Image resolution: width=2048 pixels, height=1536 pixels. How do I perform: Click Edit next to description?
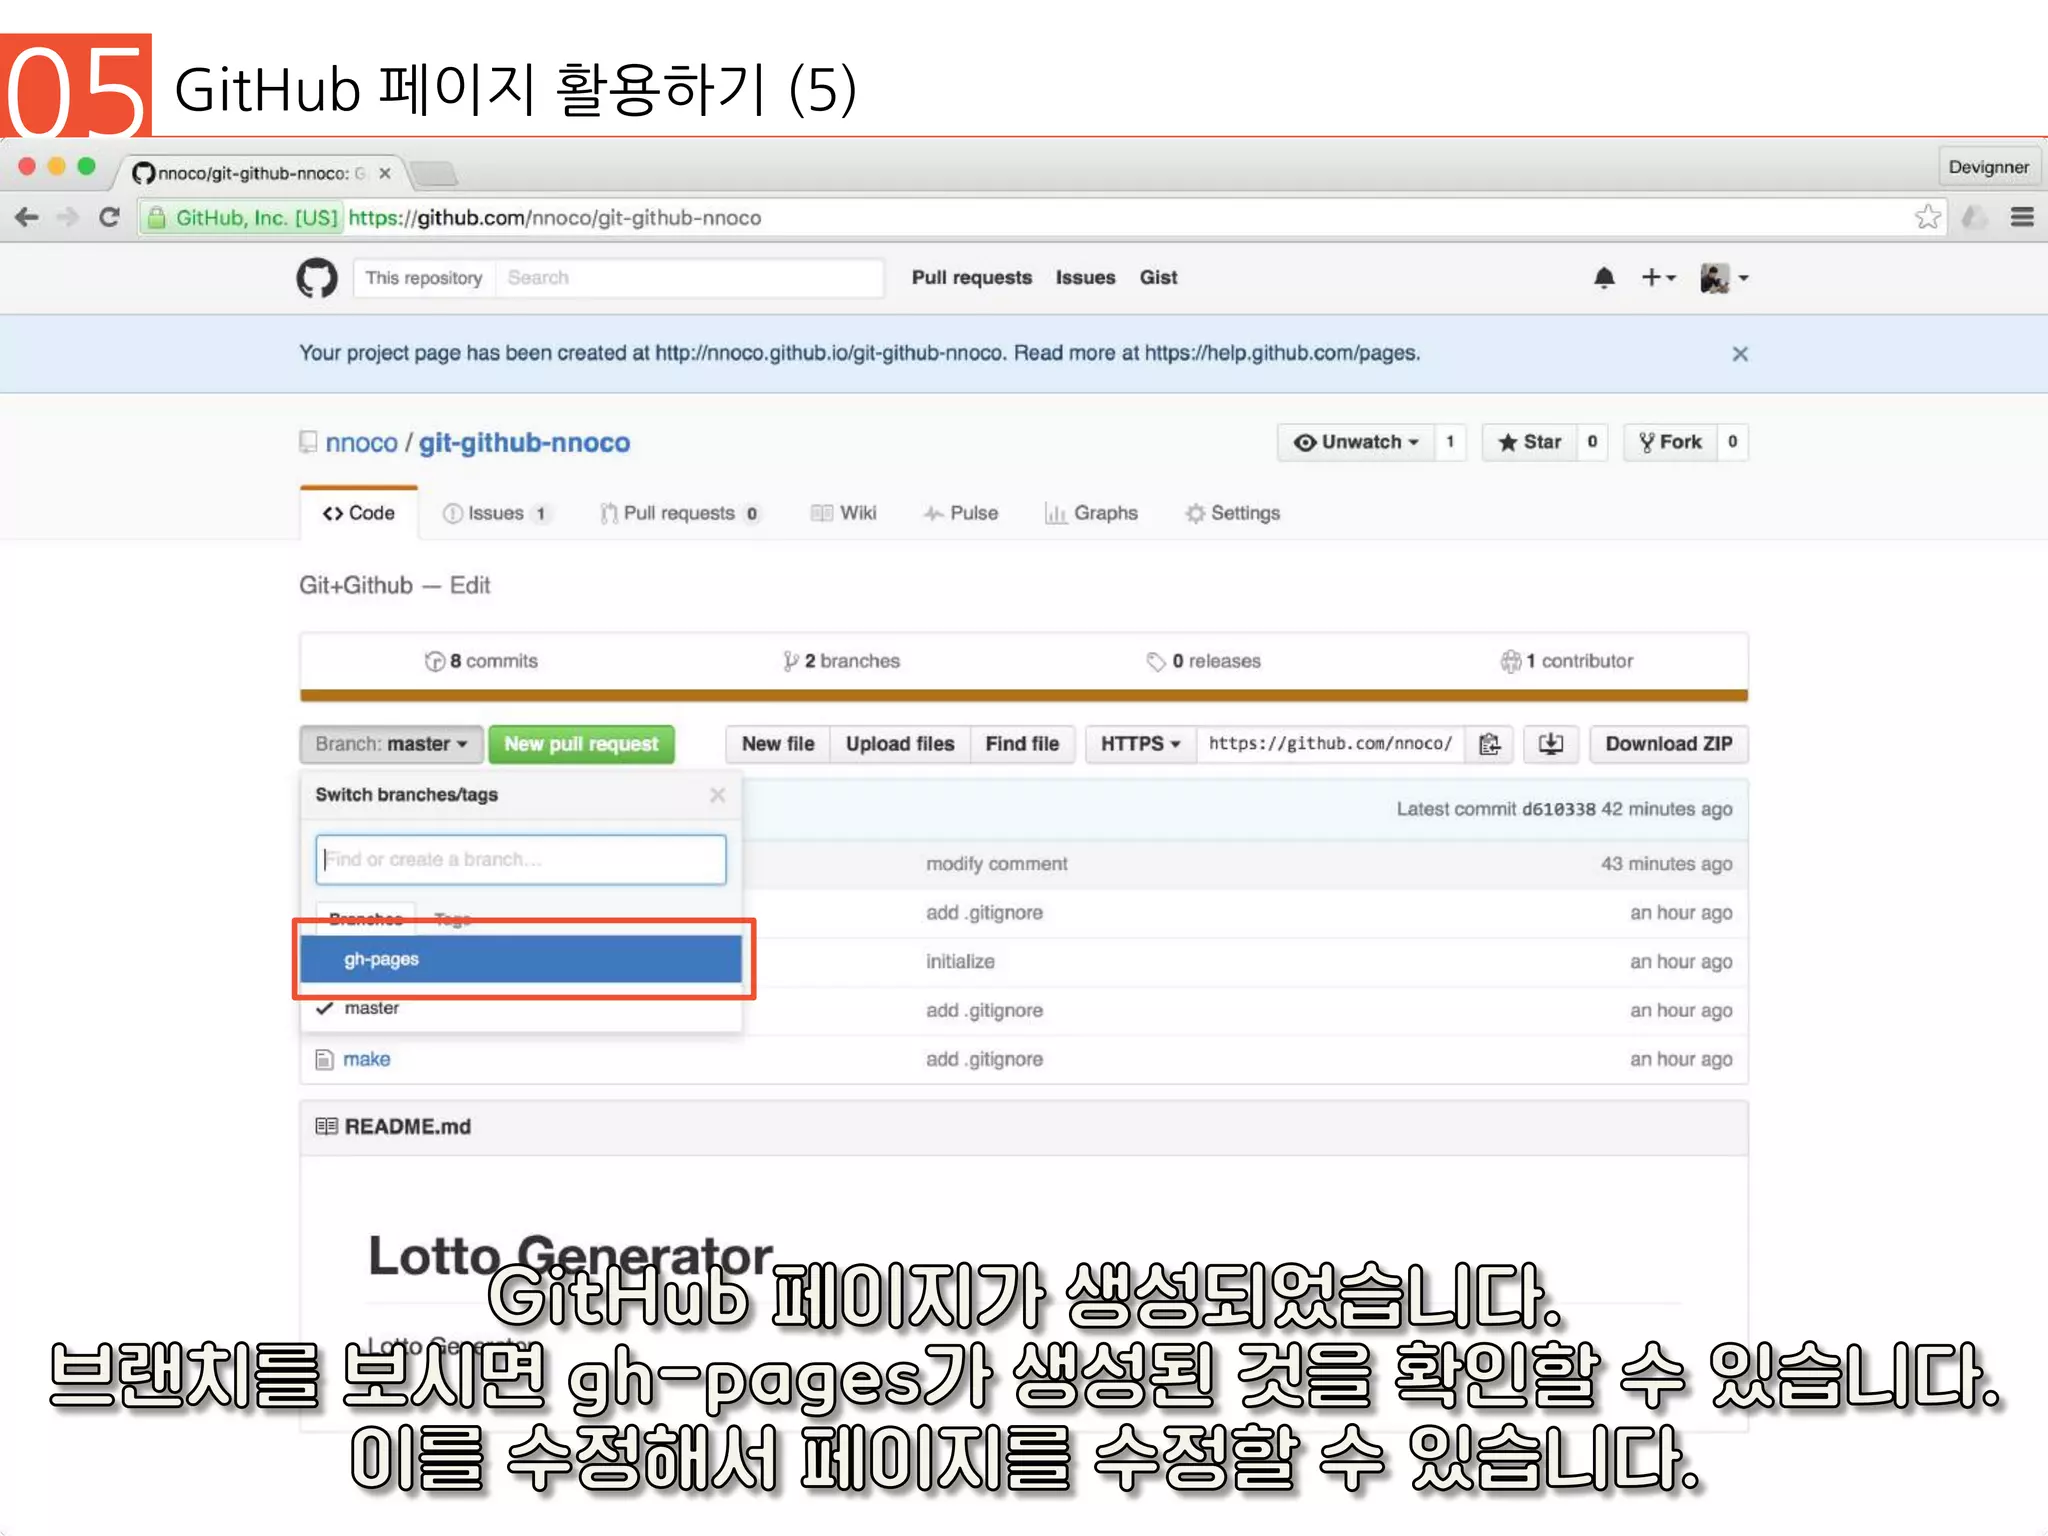(x=470, y=585)
